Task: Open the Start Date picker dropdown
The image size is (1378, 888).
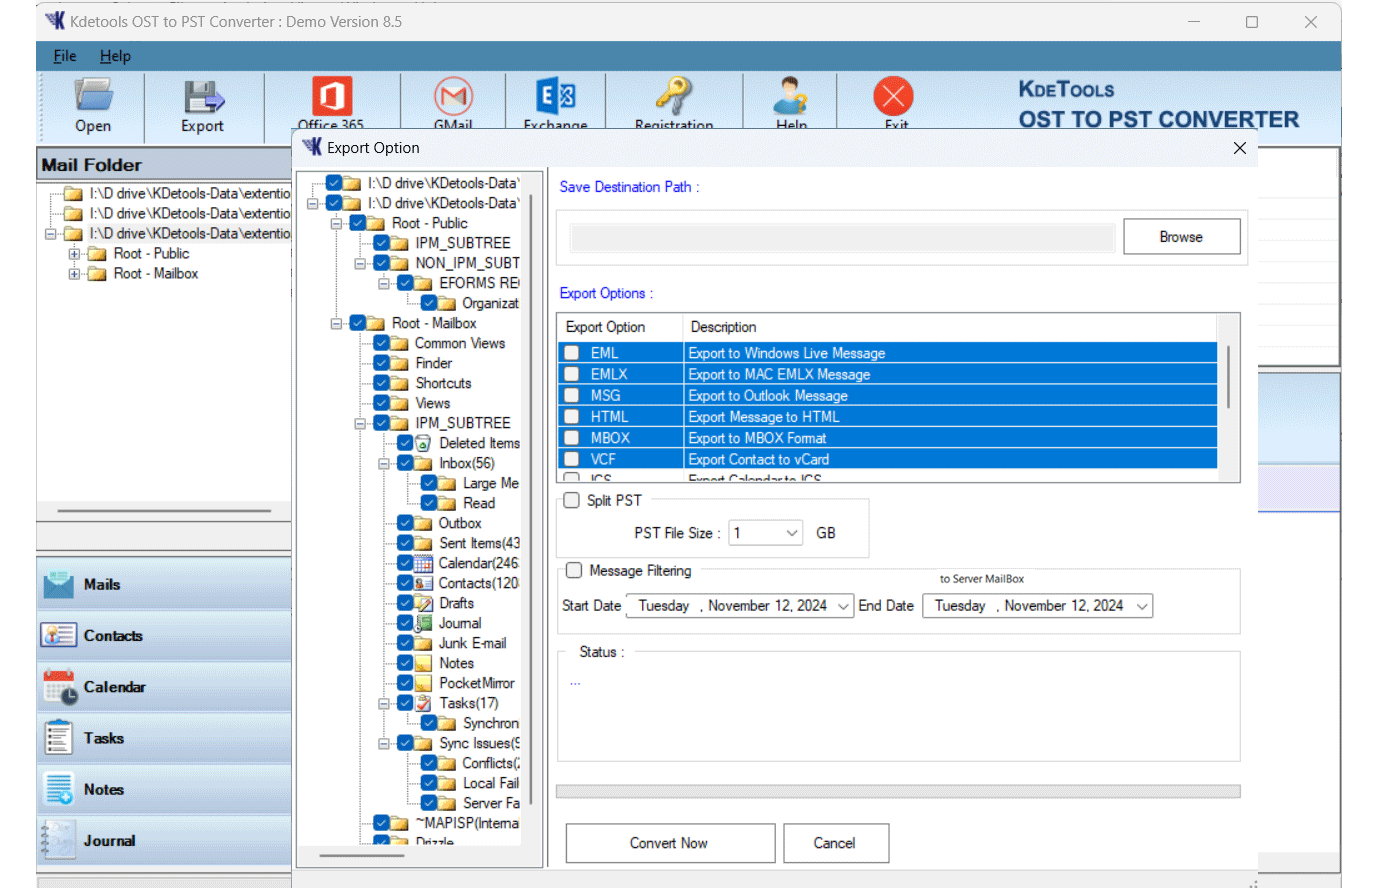Action: point(843,607)
